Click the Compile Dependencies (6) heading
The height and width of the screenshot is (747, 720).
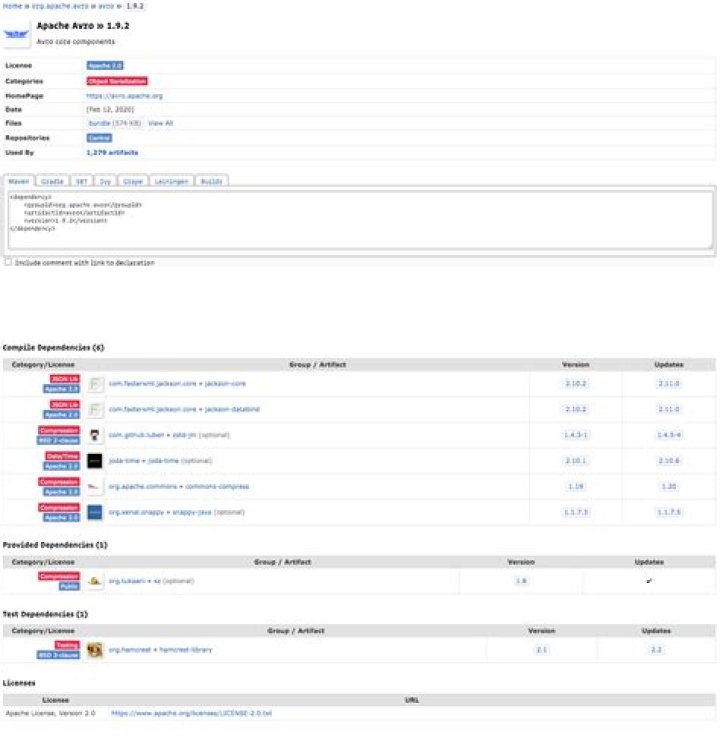(53, 348)
